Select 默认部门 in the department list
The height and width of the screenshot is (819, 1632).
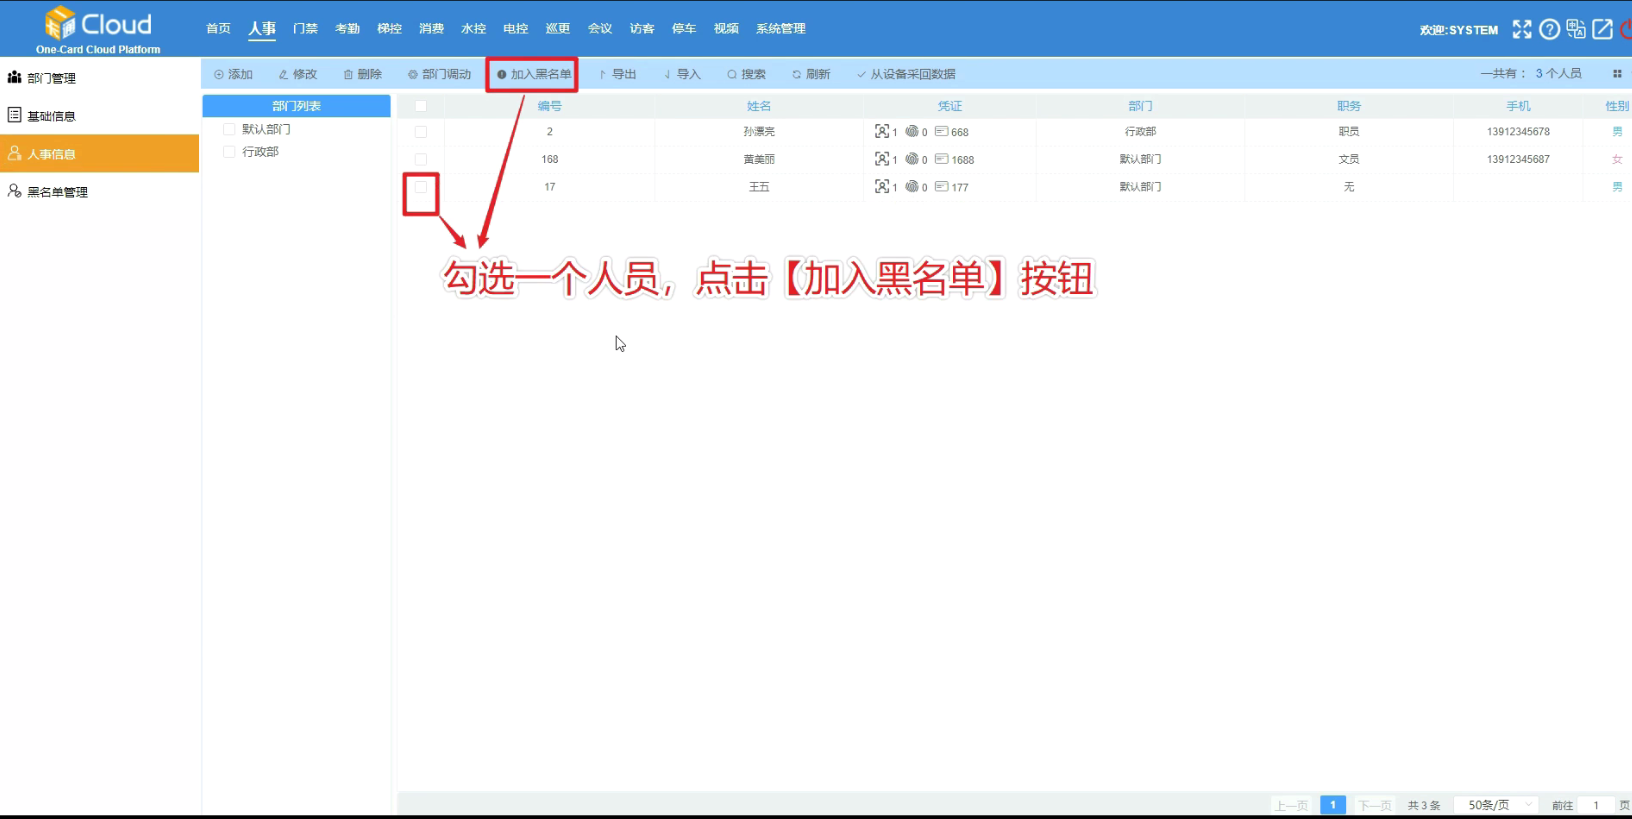[266, 129]
